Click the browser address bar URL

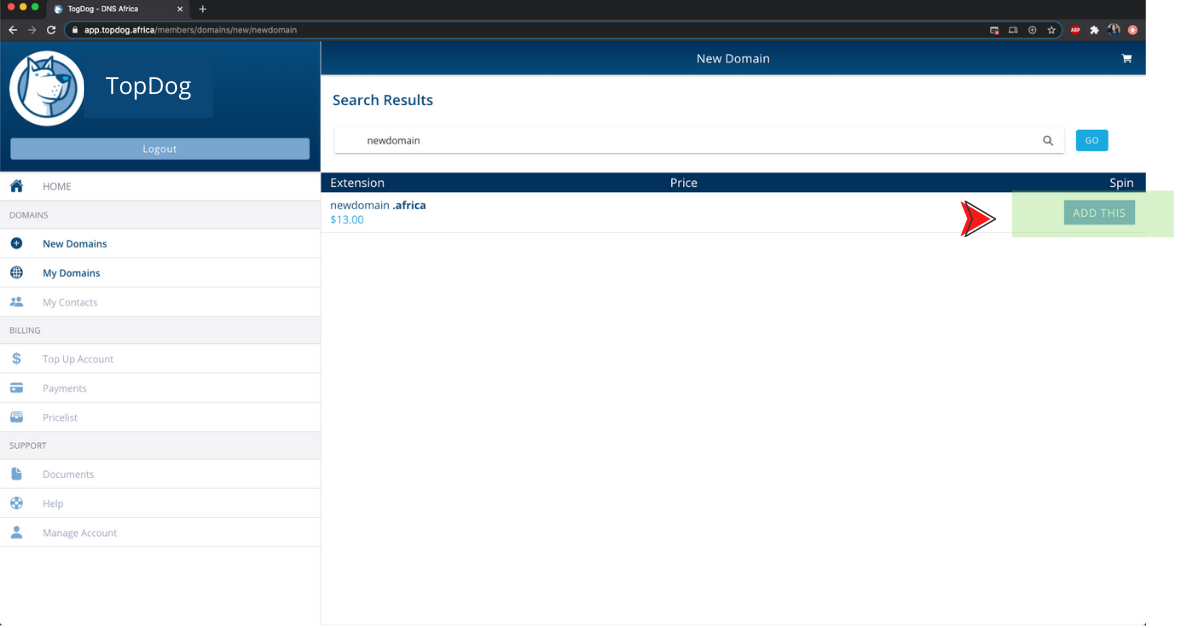point(190,30)
